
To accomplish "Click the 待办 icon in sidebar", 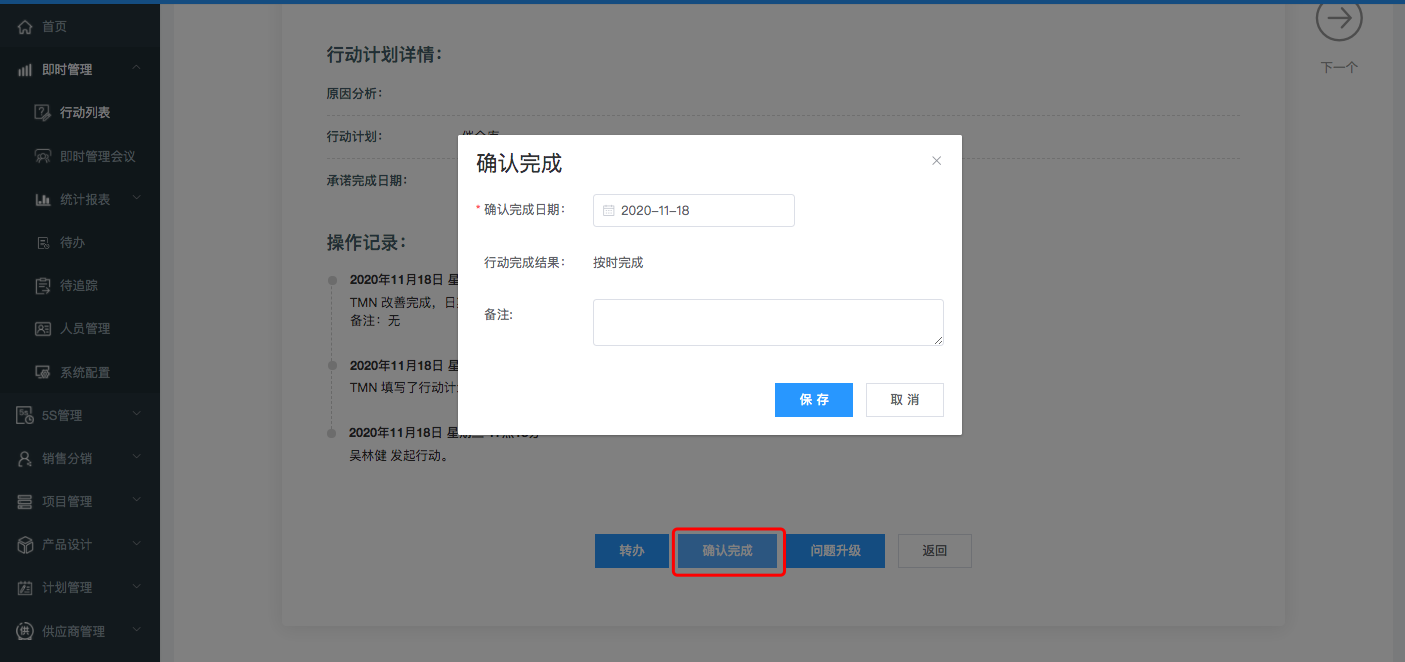I will pos(42,243).
